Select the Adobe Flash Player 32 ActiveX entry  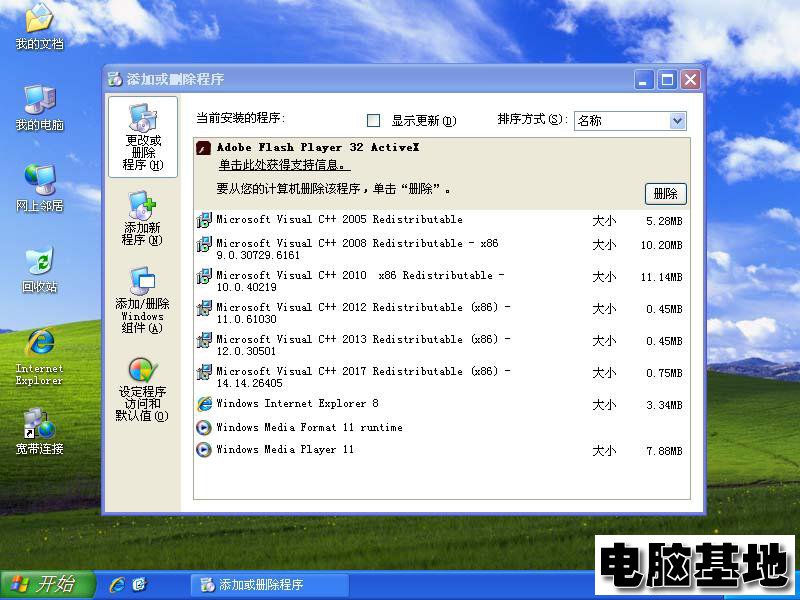(442, 174)
